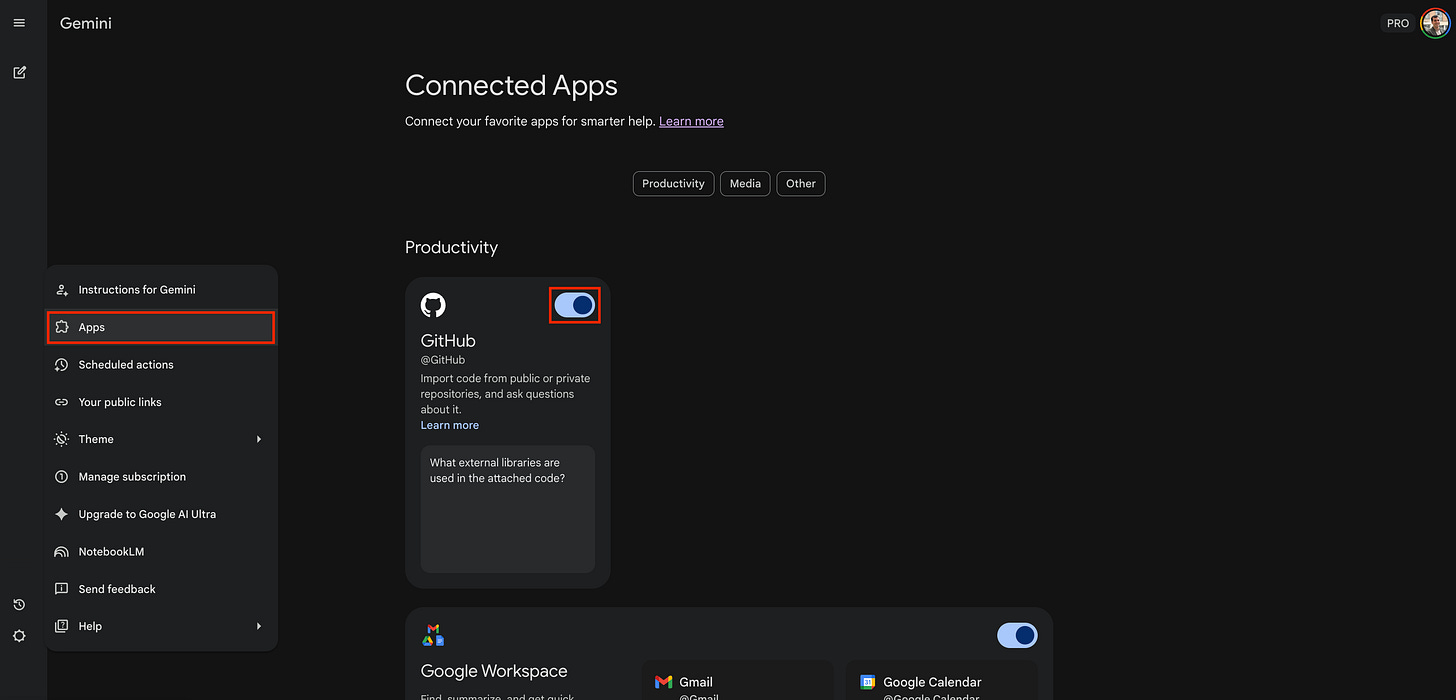Select the Other category filter
The height and width of the screenshot is (700, 1456).
(x=800, y=183)
